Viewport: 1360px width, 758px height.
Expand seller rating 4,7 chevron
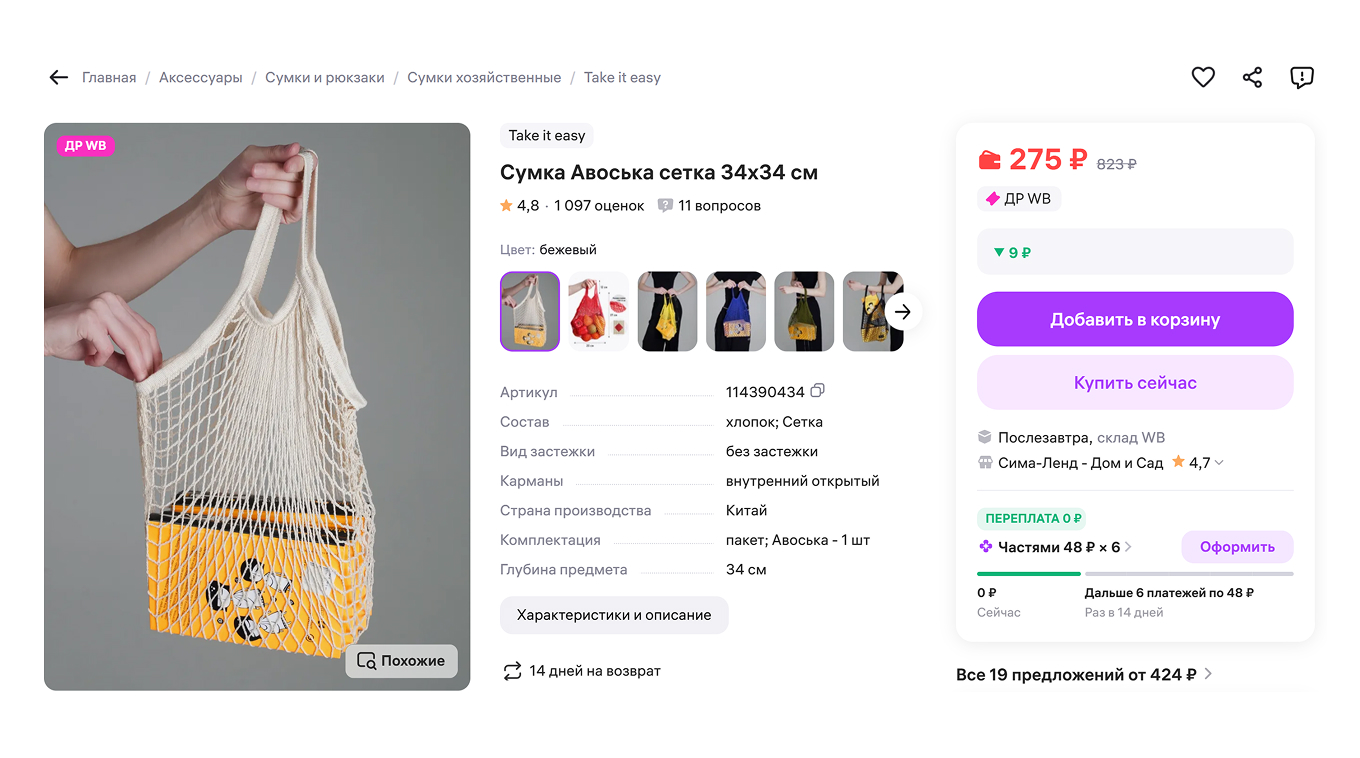(1219, 463)
